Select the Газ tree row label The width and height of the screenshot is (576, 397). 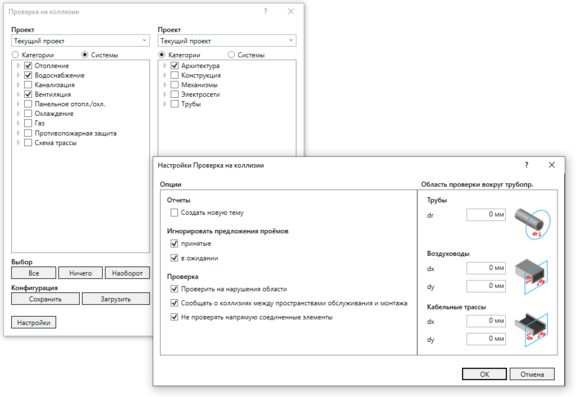click(x=39, y=123)
